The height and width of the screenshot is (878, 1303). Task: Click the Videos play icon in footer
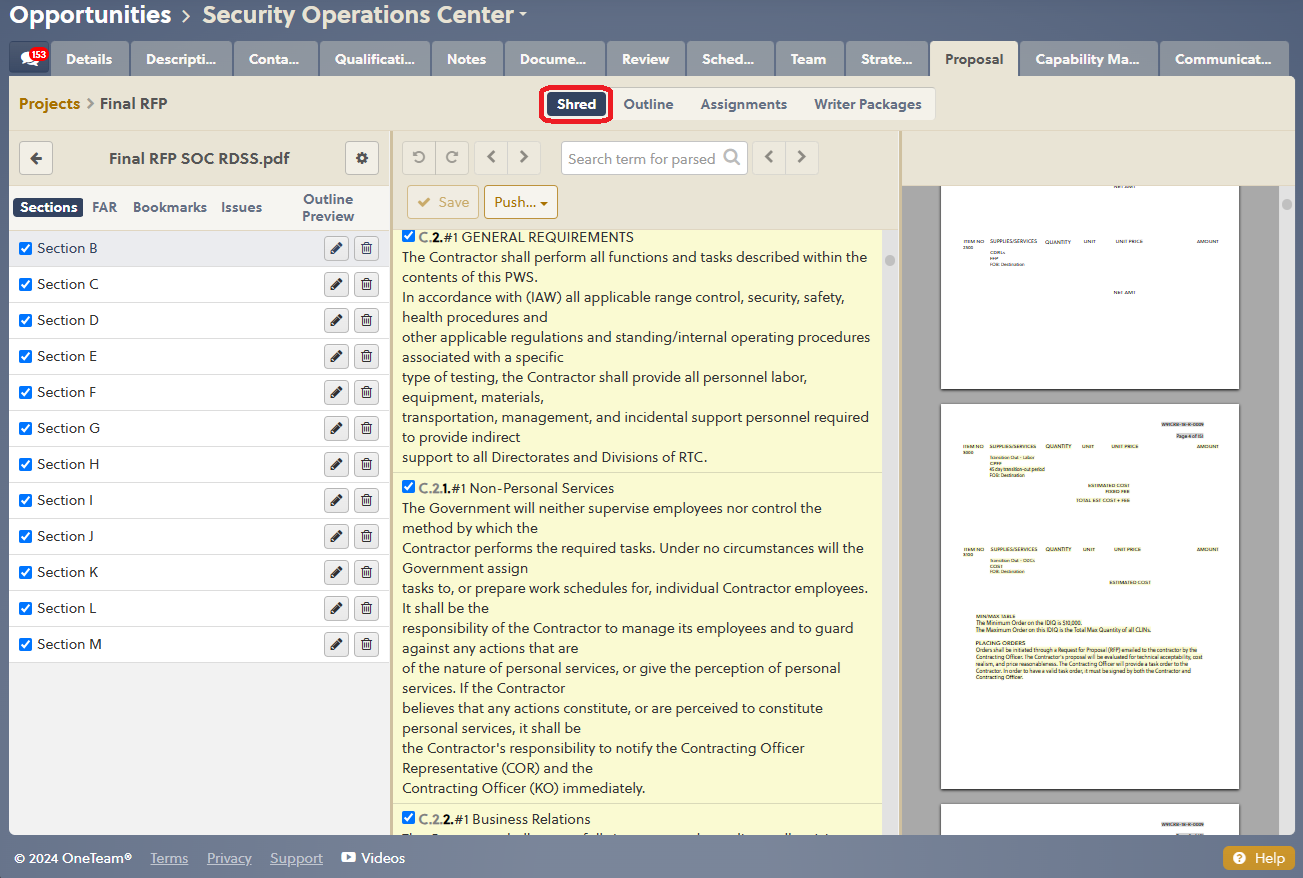click(x=348, y=858)
